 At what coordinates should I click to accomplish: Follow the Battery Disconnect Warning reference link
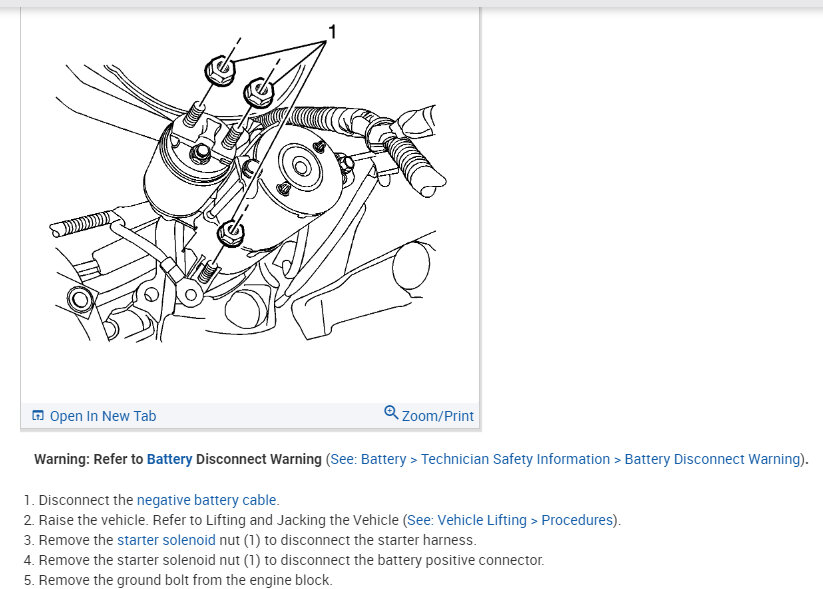point(565,459)
